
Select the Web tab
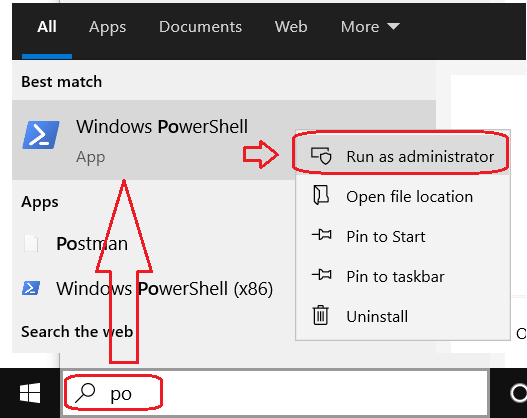tap(291, 27)
